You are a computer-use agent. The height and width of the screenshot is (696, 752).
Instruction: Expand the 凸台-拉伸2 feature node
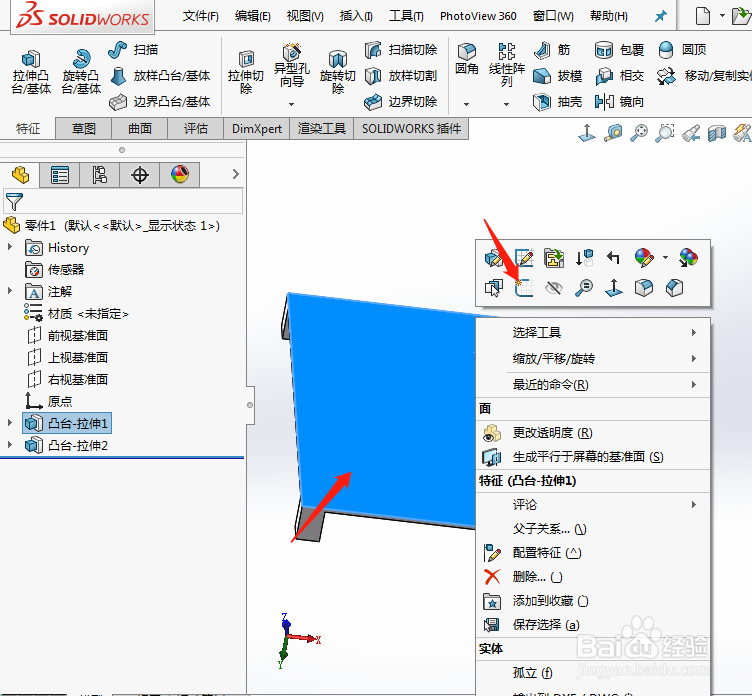pyautogui.click(x=10, y=445)
